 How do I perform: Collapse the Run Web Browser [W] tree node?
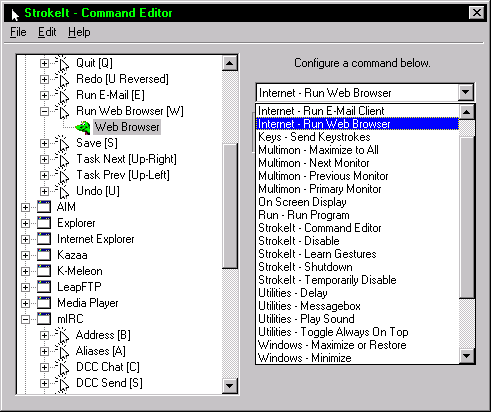(x=44, y=111)
